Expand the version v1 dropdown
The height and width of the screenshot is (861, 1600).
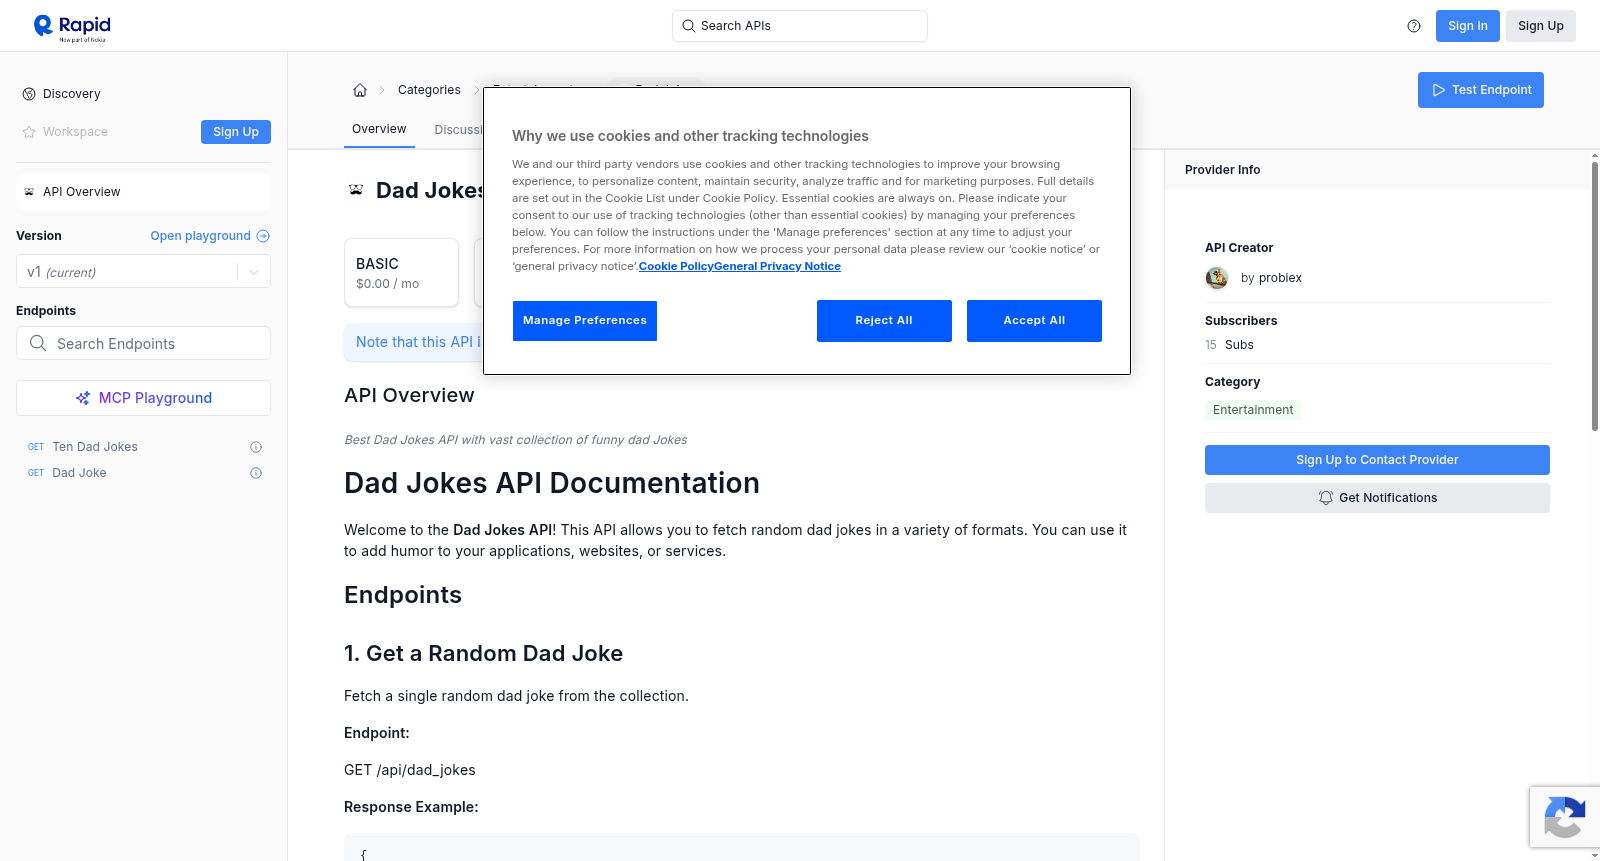point(254,272)
